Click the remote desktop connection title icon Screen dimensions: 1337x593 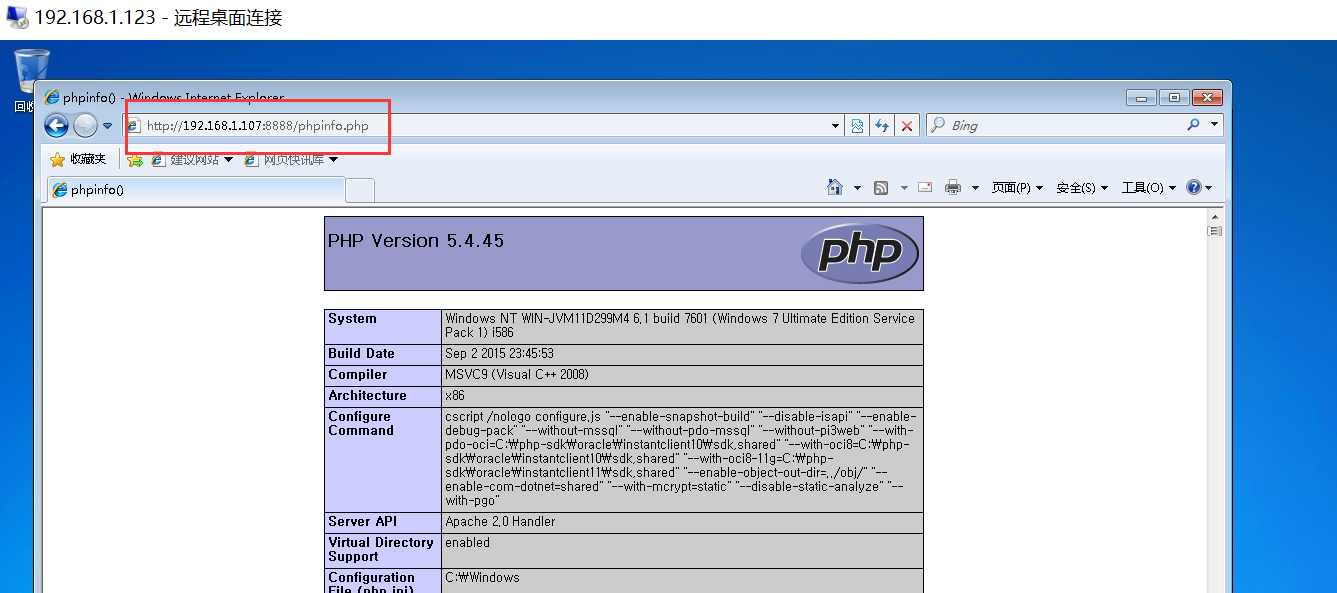[17, 18]
